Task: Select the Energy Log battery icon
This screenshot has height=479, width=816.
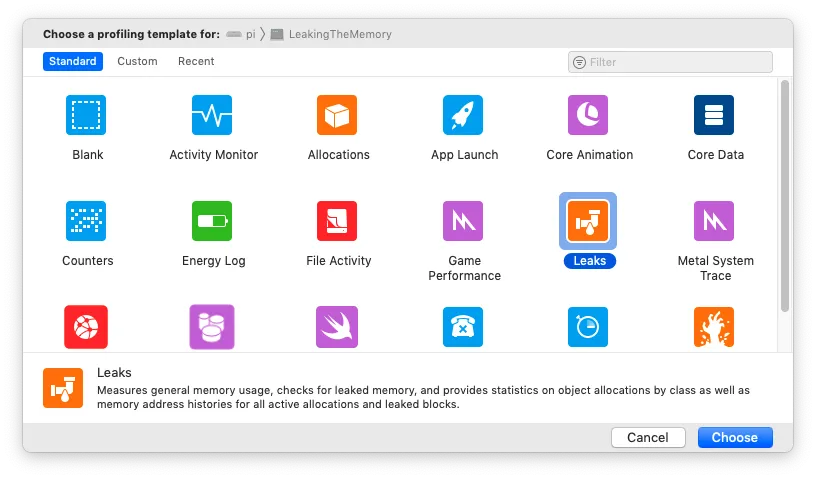Action: coord(212,221)
